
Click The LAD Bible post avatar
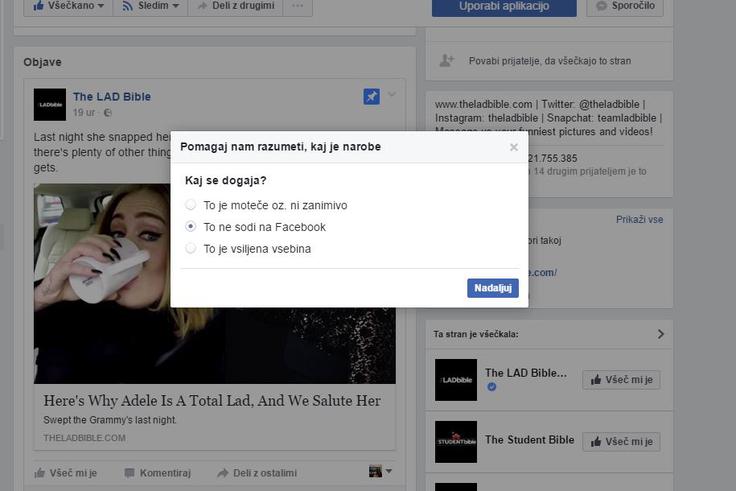tap(50, 104)
